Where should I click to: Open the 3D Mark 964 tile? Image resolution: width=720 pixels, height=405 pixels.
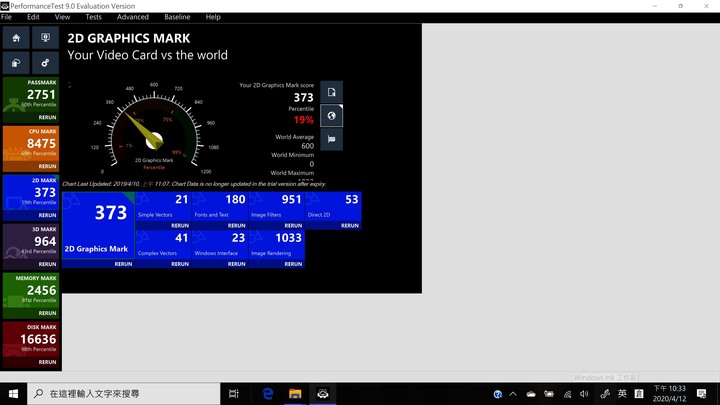pos(31,247)
